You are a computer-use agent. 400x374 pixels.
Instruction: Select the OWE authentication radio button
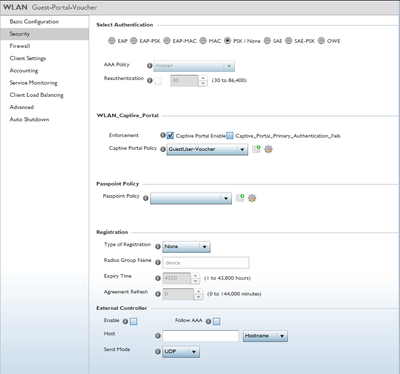[x=321, y=41]
